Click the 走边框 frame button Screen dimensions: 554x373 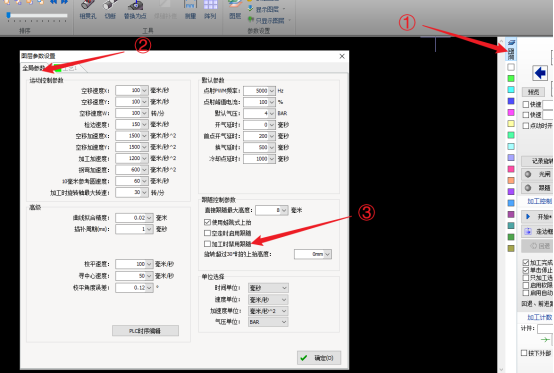[x=537, y=231]
